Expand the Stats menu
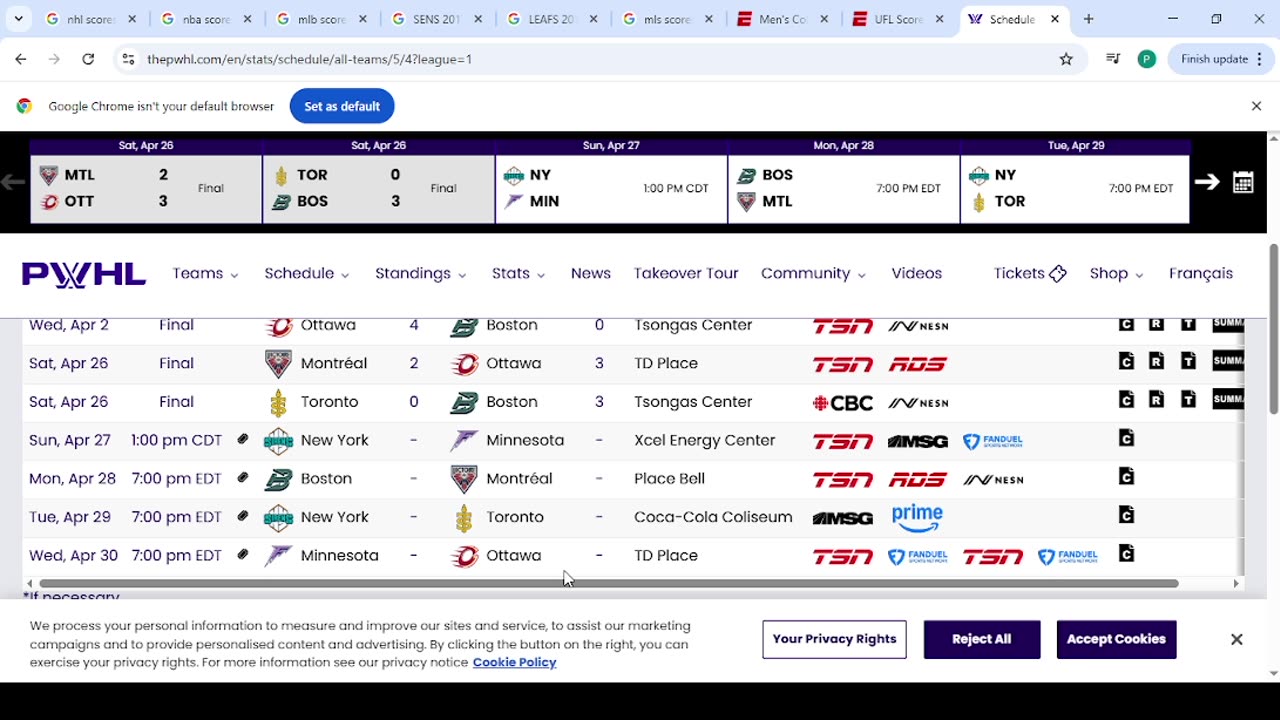Viewport: 1280px width, 720px height. [x=518, y=273]
